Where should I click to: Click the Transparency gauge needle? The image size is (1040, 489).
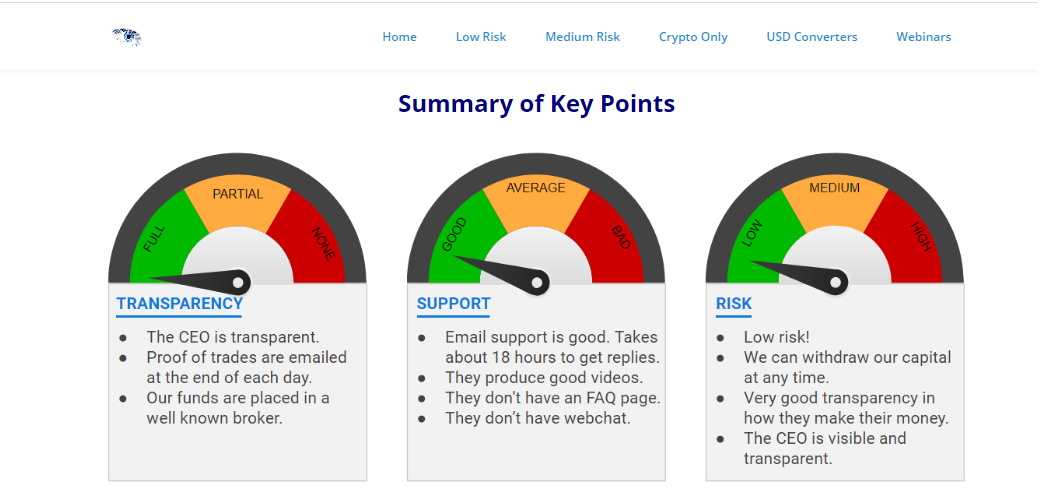coord(200,280)
